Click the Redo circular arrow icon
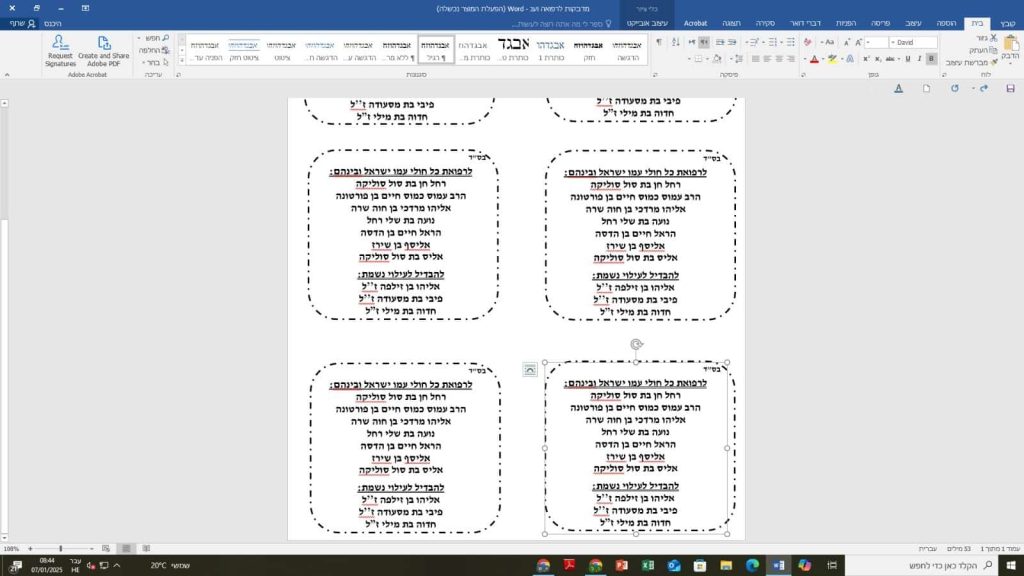The width and height of the screenshot is (1024, 576). click(954, 88)
